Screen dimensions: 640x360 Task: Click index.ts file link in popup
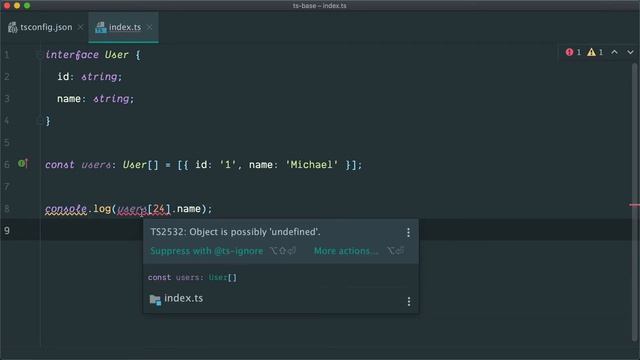[x=183, y=298]
